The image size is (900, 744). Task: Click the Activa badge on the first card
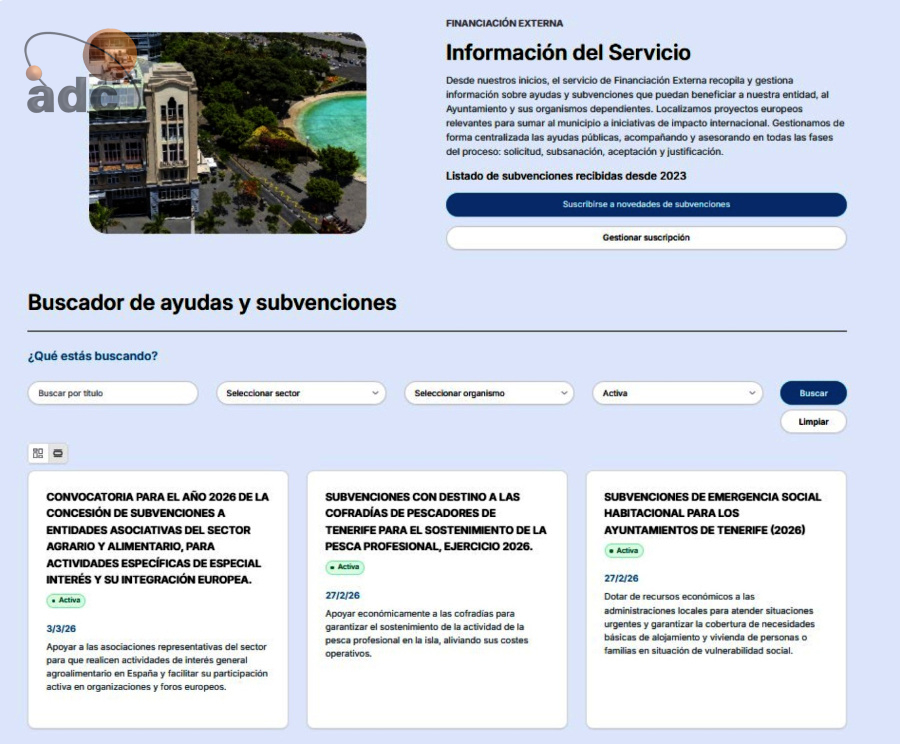64,600
